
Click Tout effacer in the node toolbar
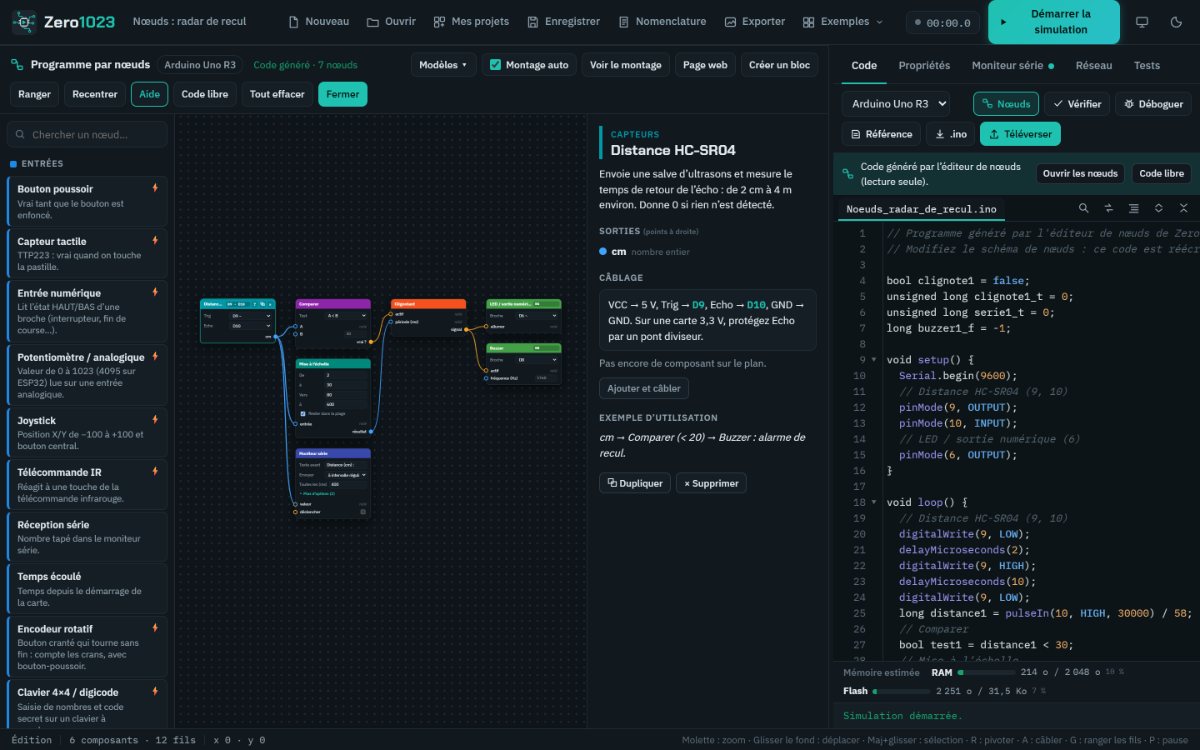[277, 94]
